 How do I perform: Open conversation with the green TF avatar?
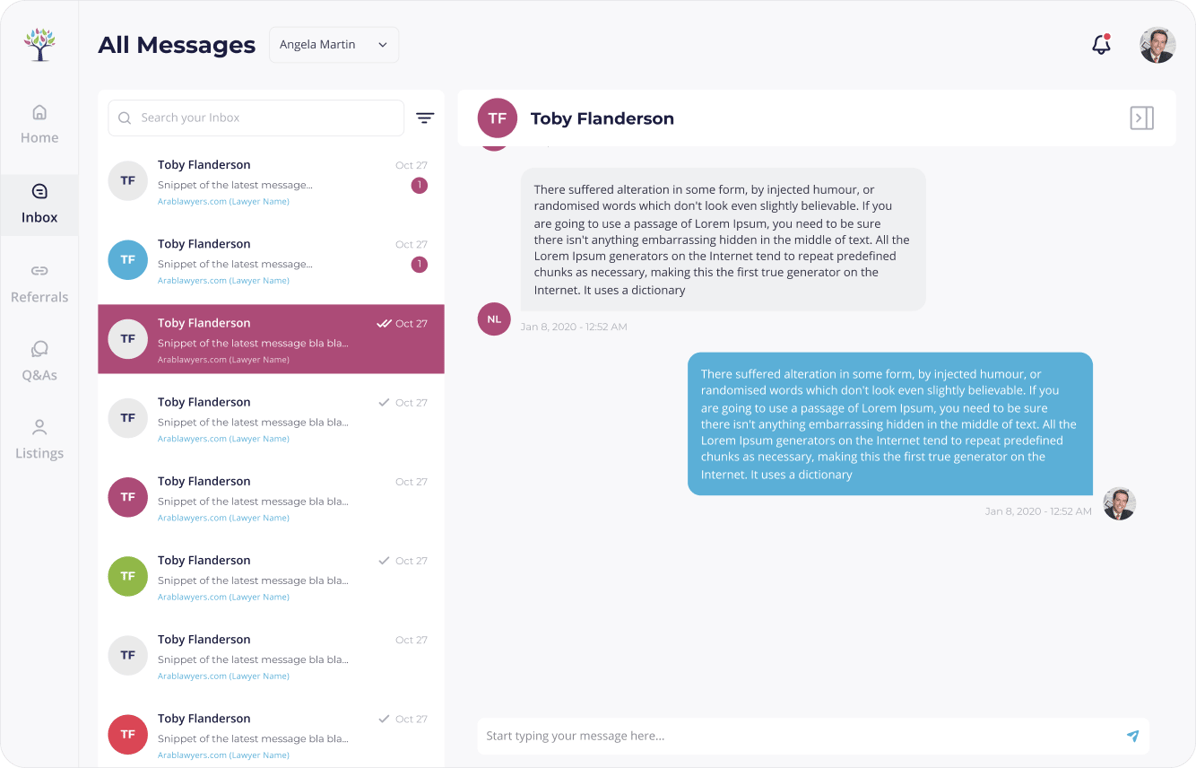tap(271, 577)
